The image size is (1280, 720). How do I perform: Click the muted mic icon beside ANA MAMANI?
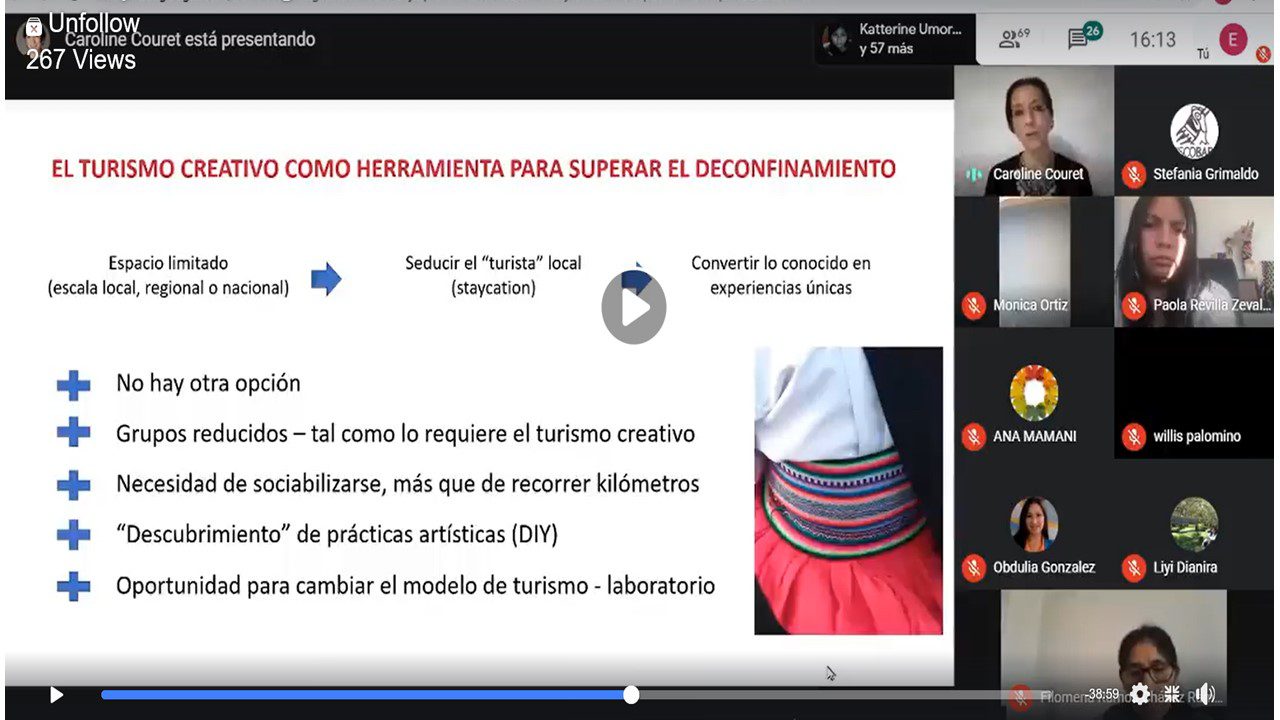click(x=973, y=436)
